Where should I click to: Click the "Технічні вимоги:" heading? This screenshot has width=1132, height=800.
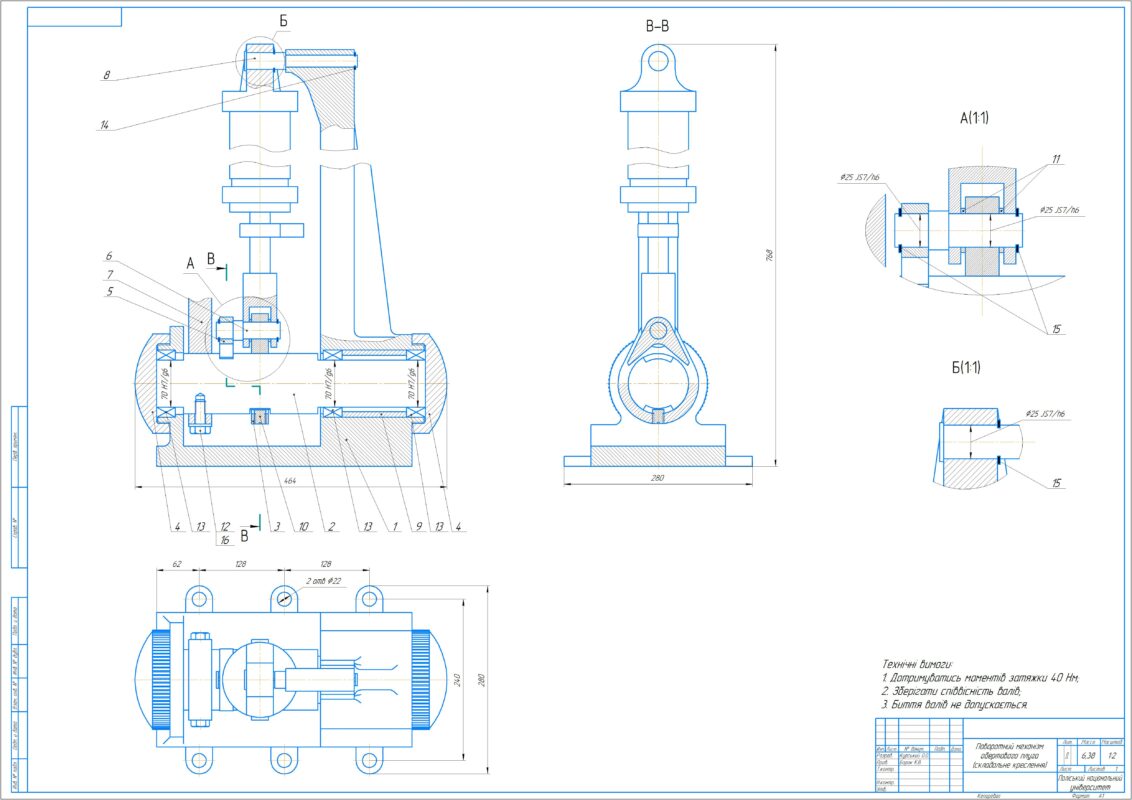click(918, 664)
